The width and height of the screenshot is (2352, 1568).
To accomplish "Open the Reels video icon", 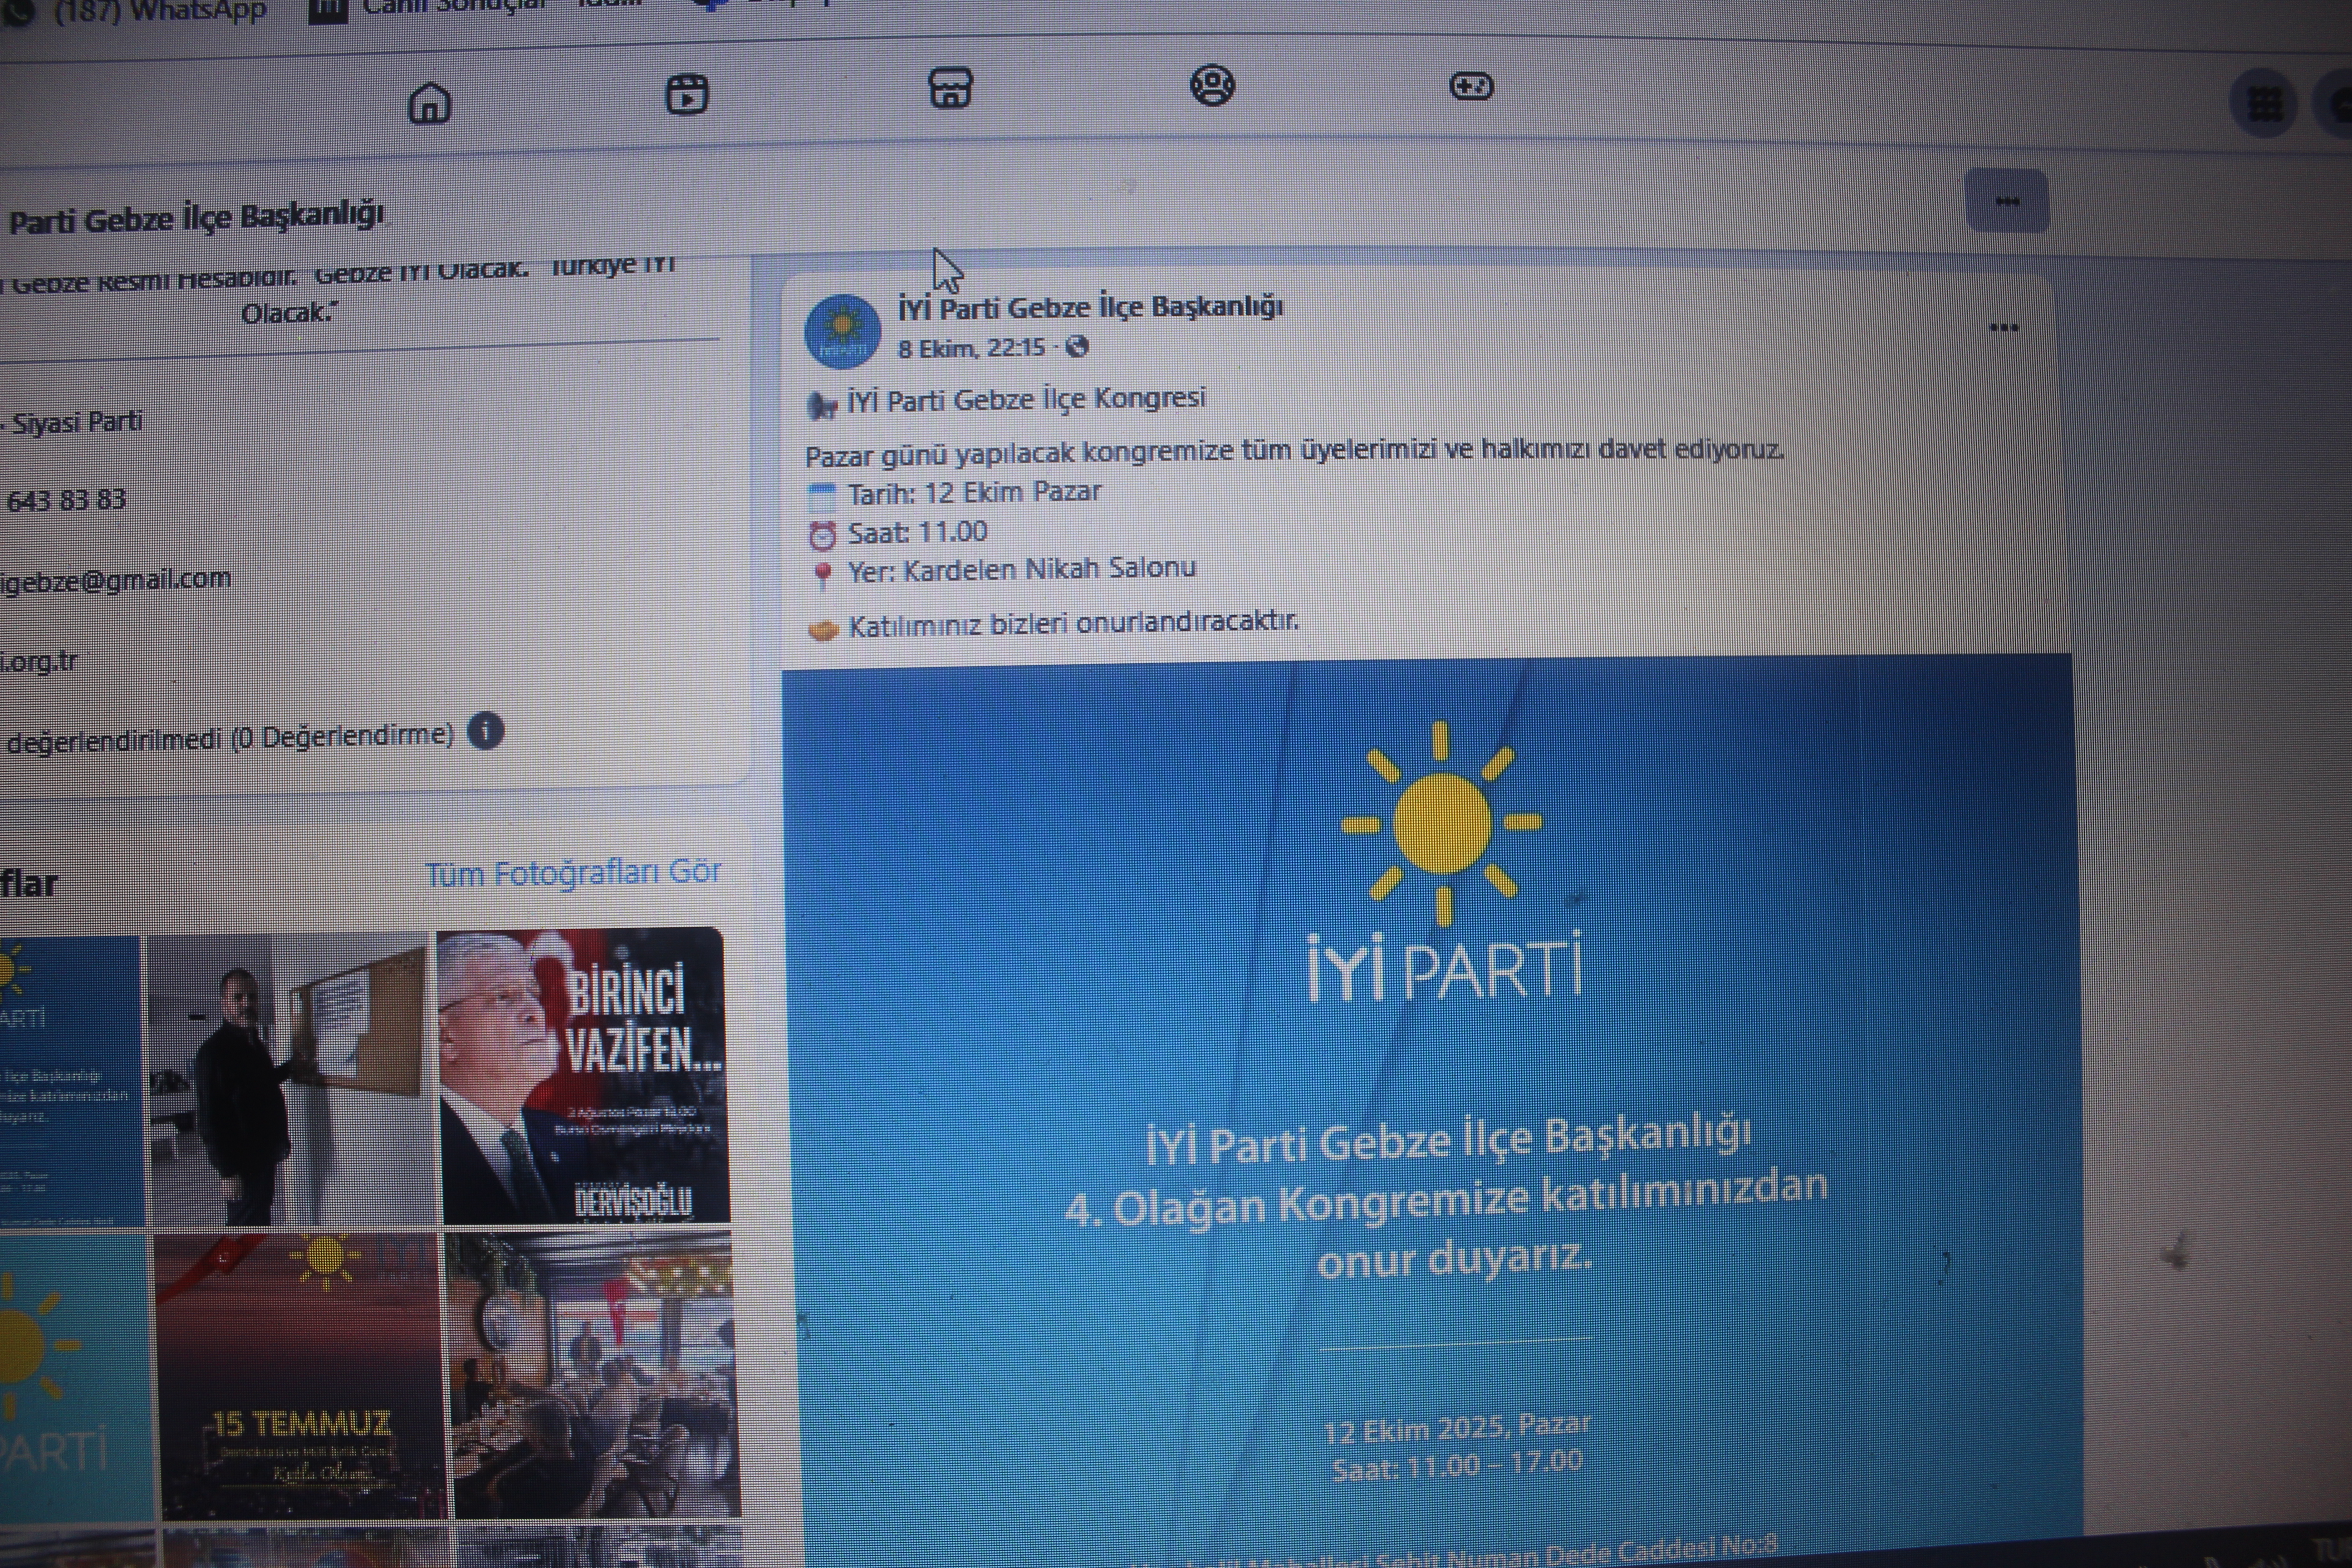I will 687,95.
